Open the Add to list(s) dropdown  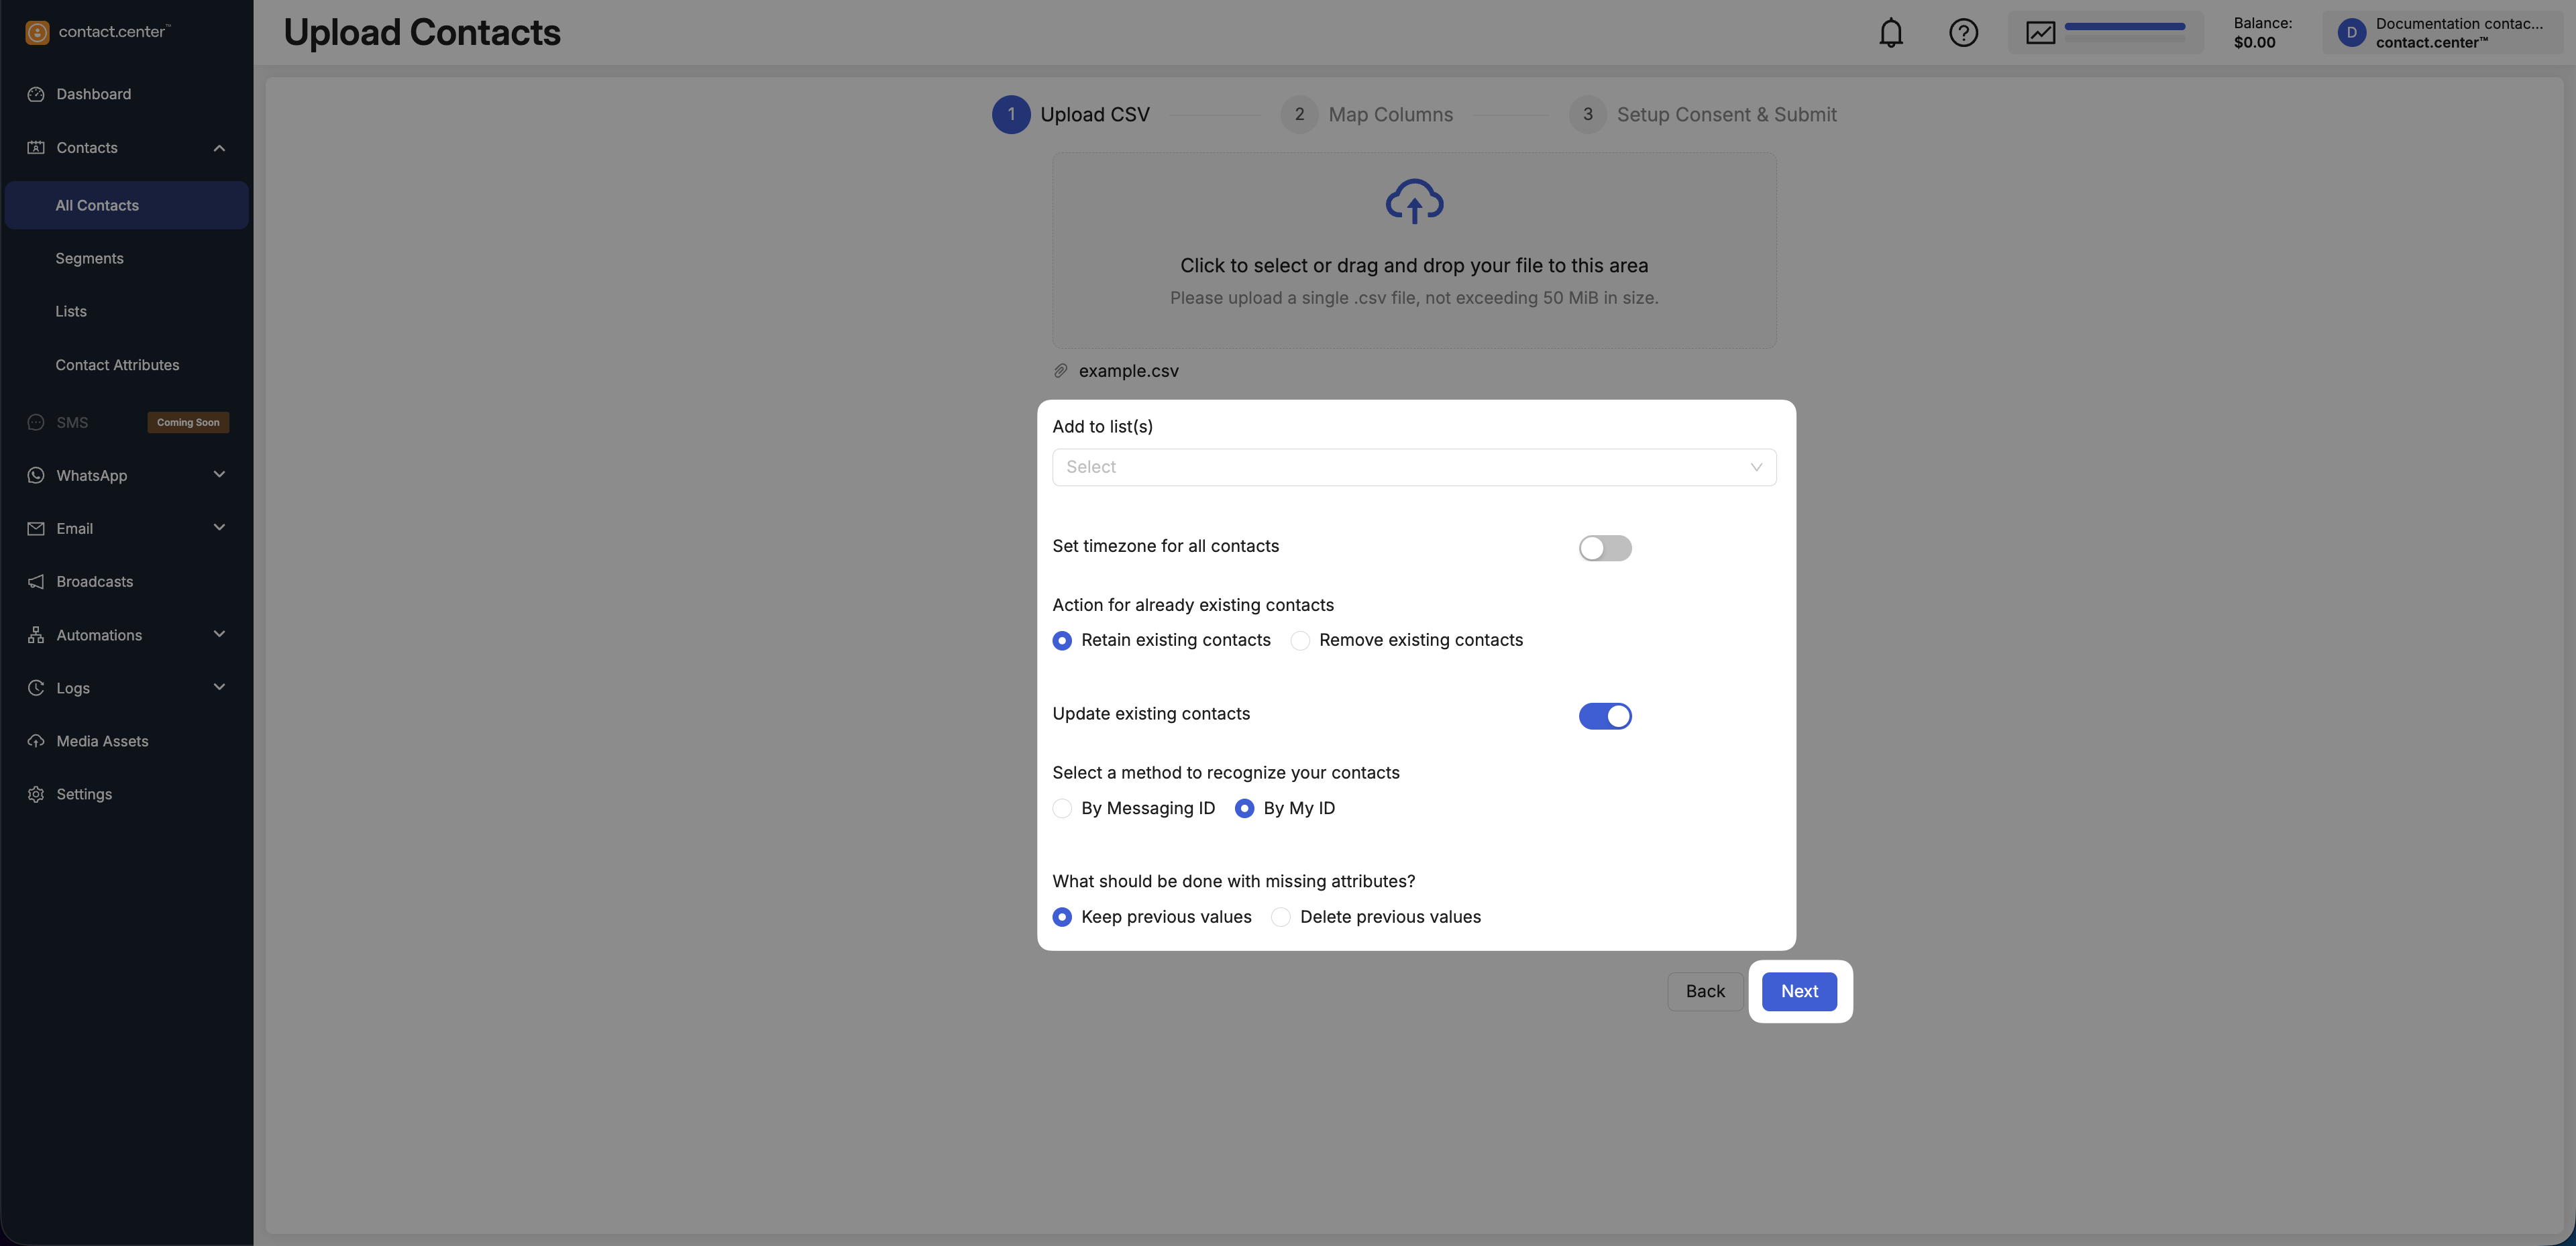point(1413,467)
